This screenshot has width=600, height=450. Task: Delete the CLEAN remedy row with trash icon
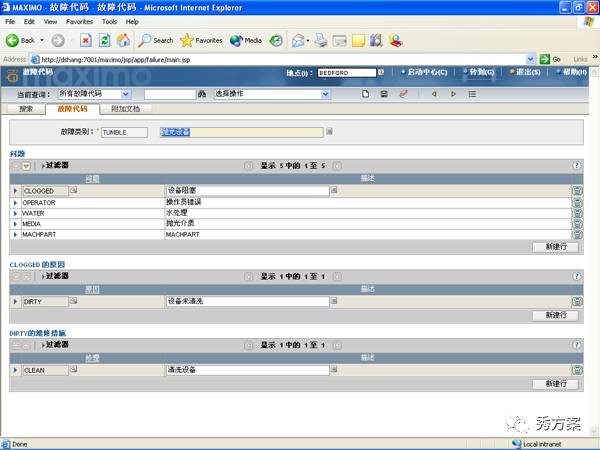click(577, 370)
